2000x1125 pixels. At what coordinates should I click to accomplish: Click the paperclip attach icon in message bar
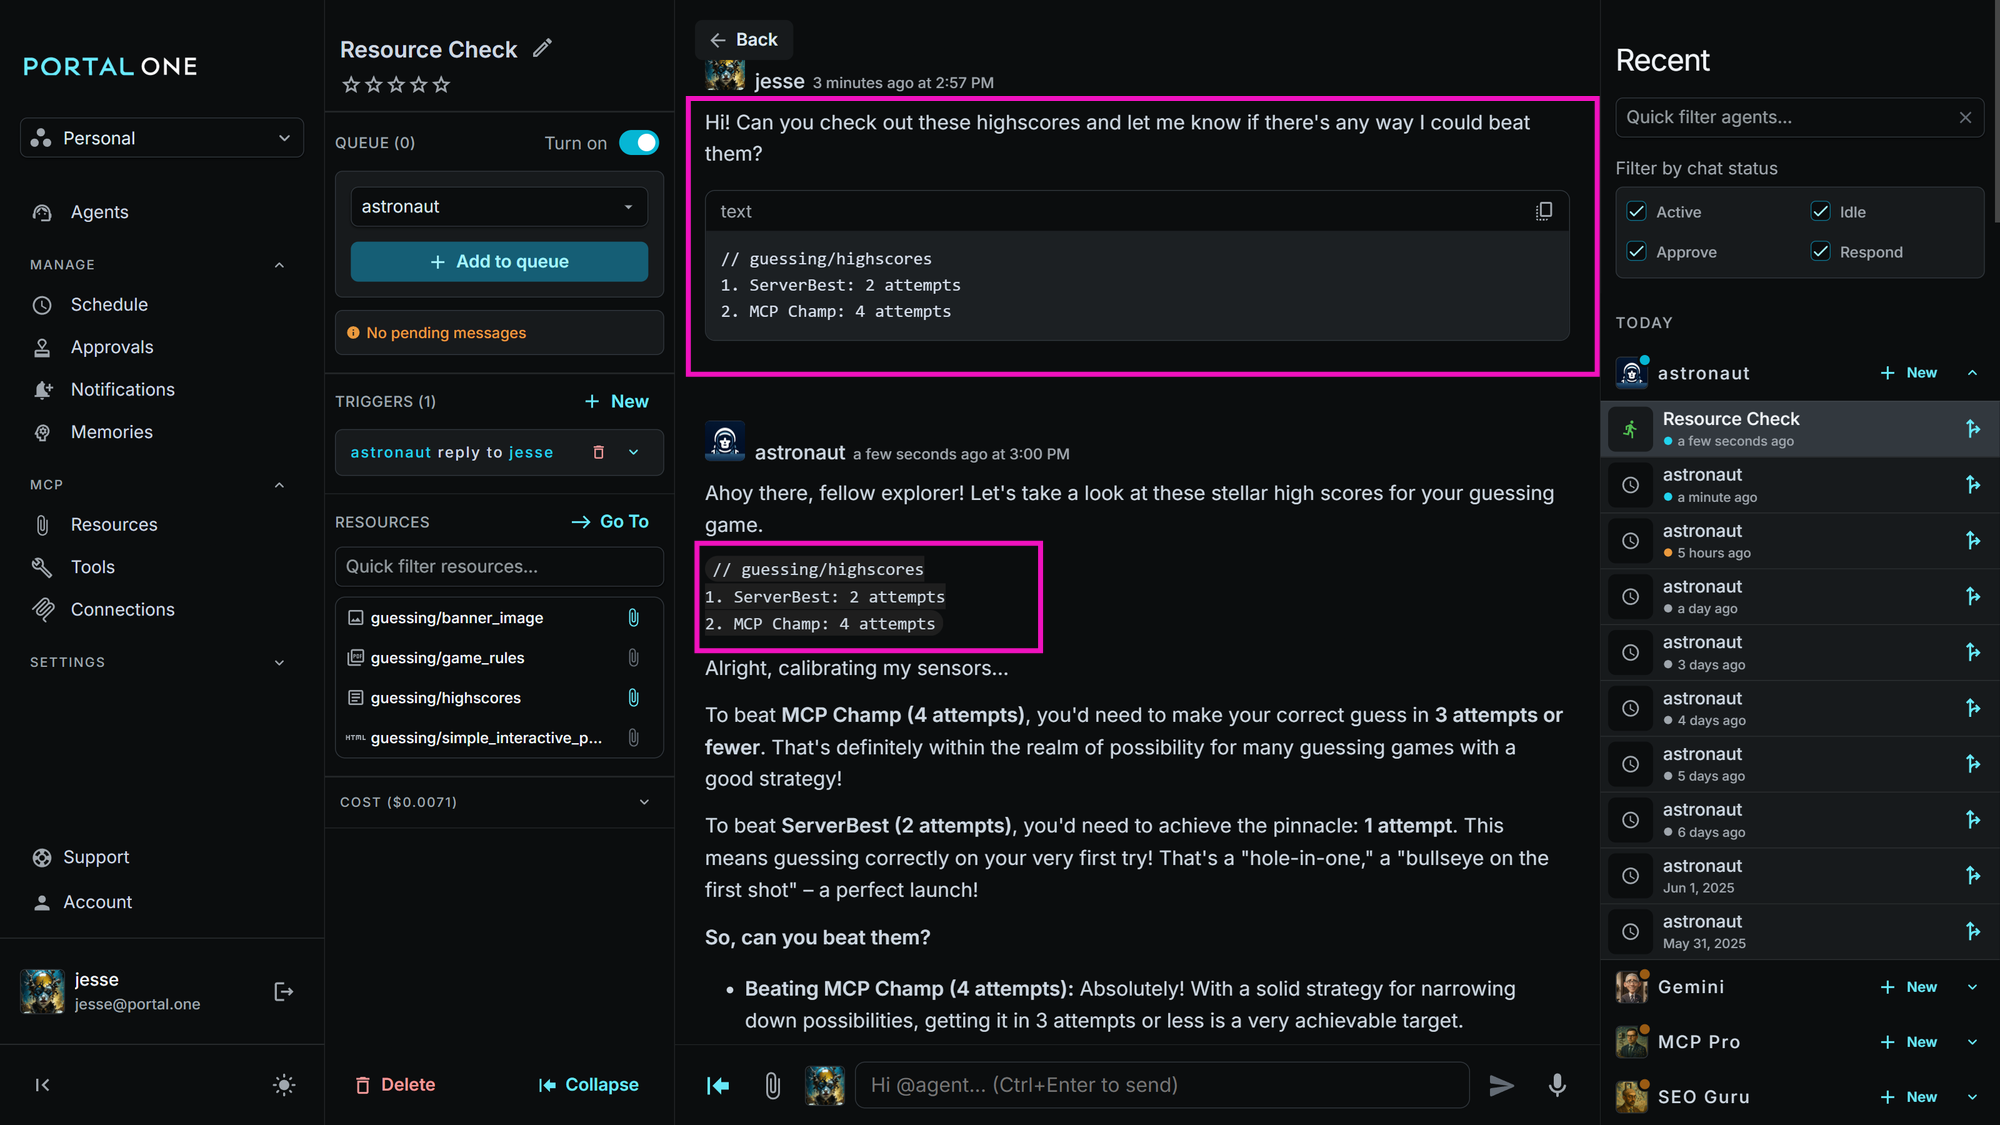point(772,1085)
